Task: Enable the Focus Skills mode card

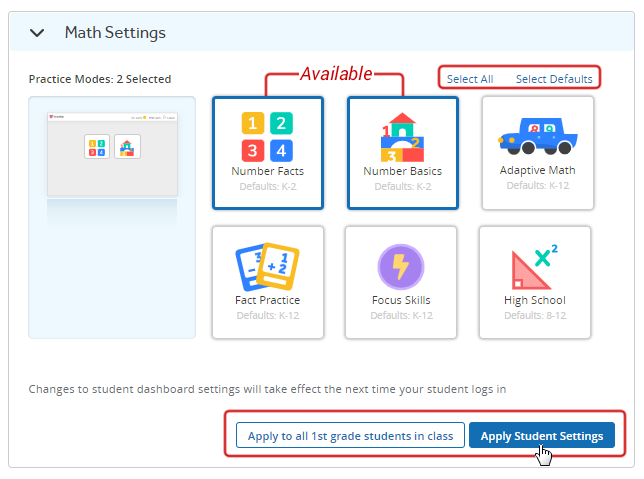Action: tap(401, 282)
